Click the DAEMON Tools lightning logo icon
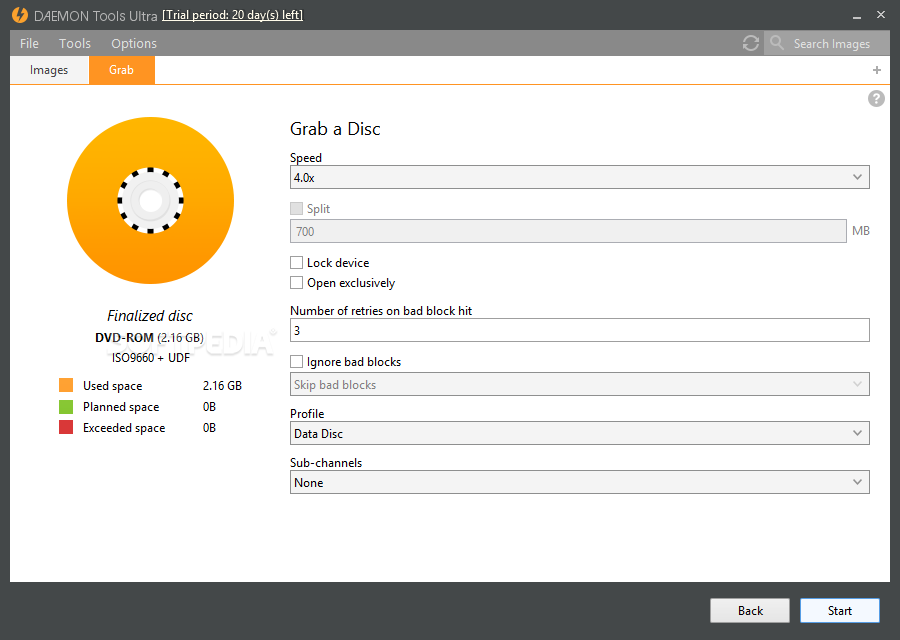The width and height of the screenshot is (900, 640). tap(20, 15)
